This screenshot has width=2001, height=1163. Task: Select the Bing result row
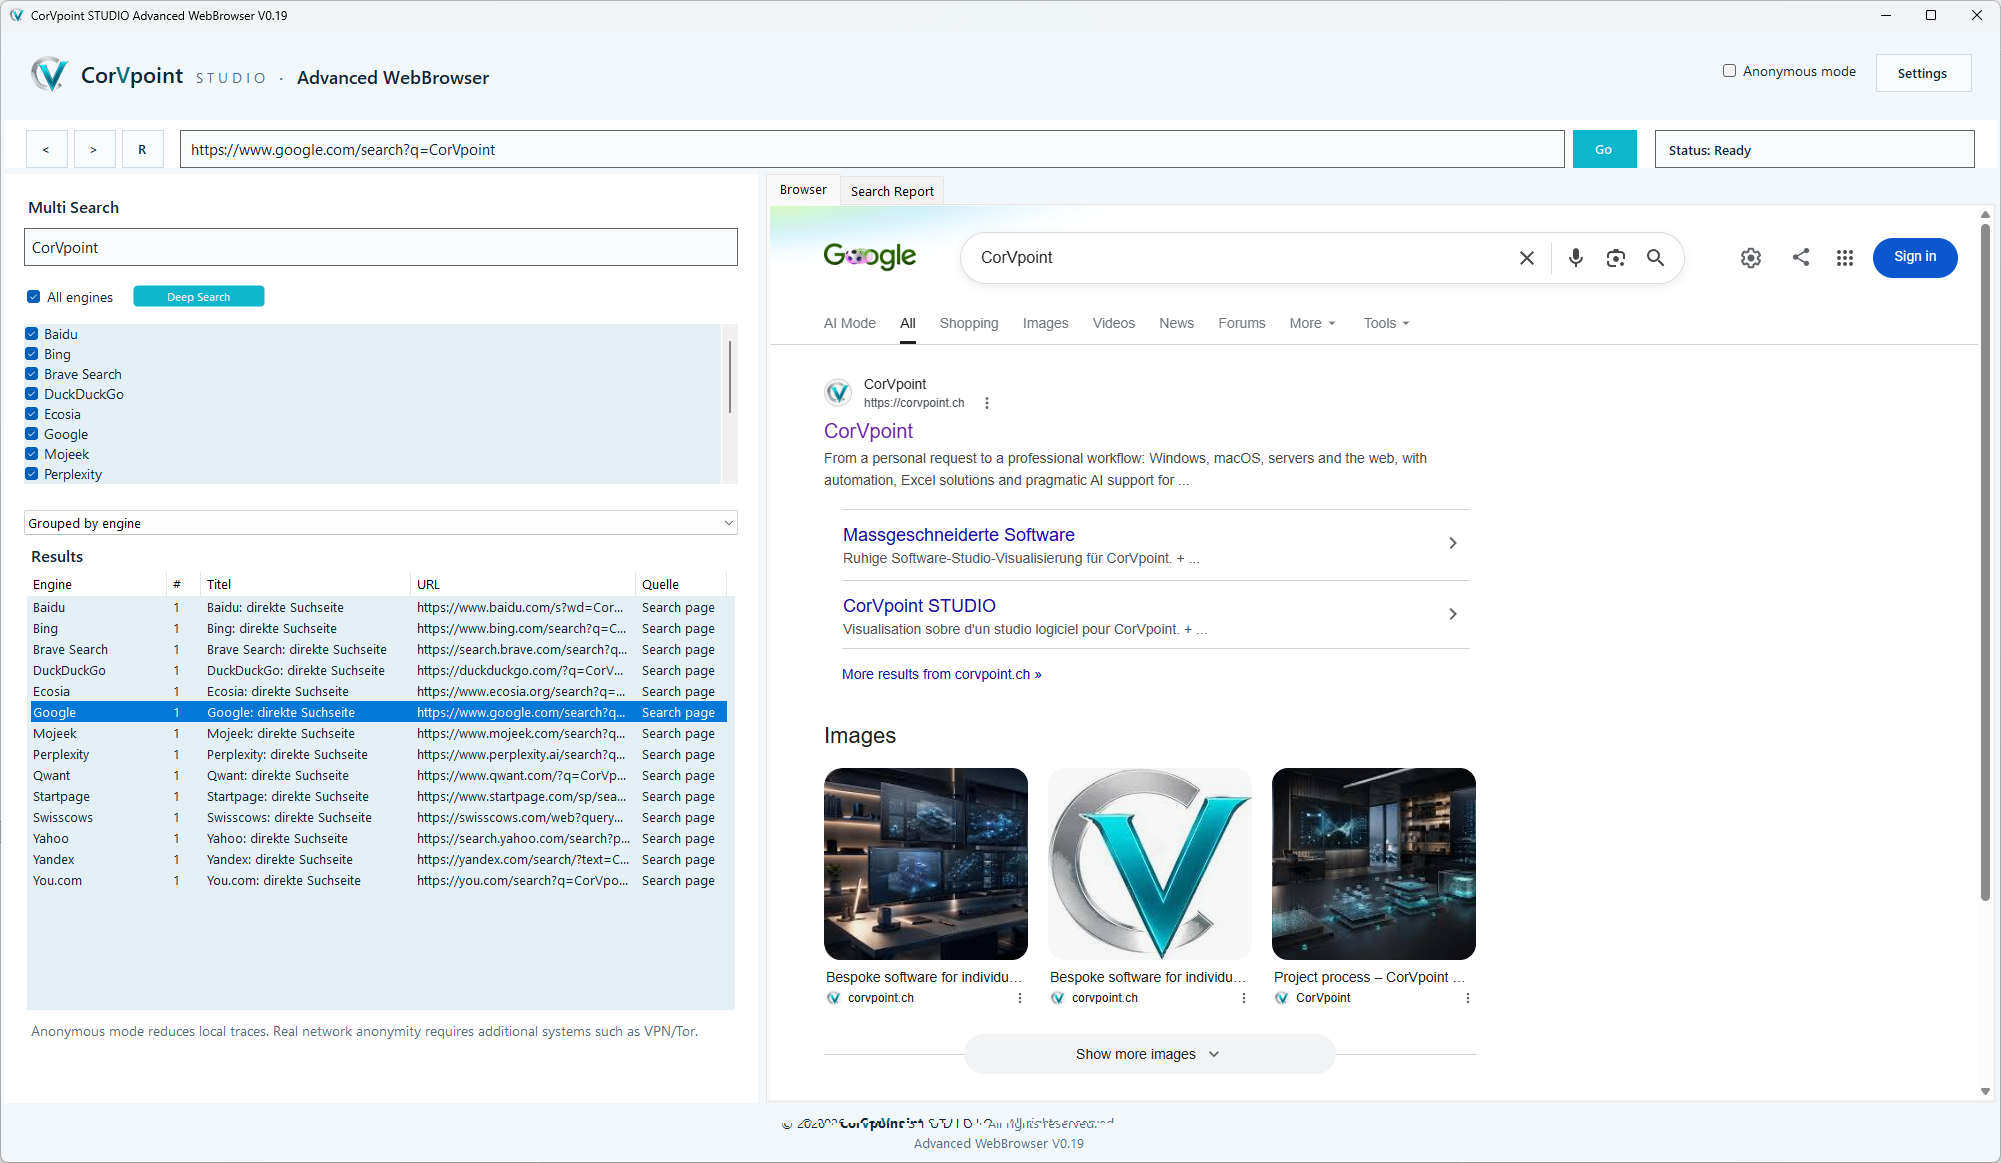(379, 628)
